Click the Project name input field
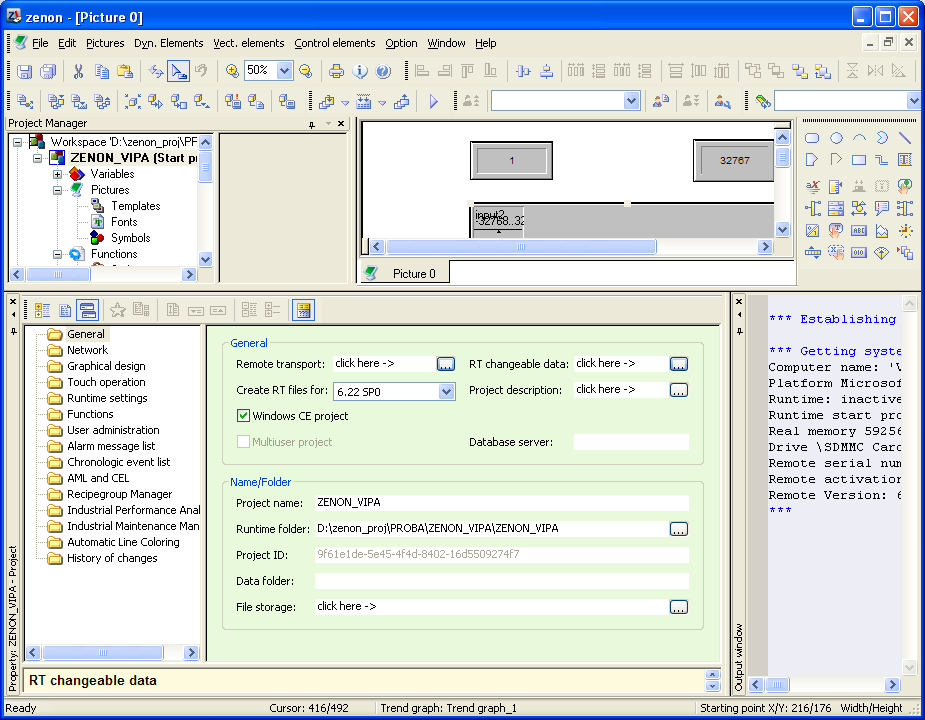 (x=500, y=502)
